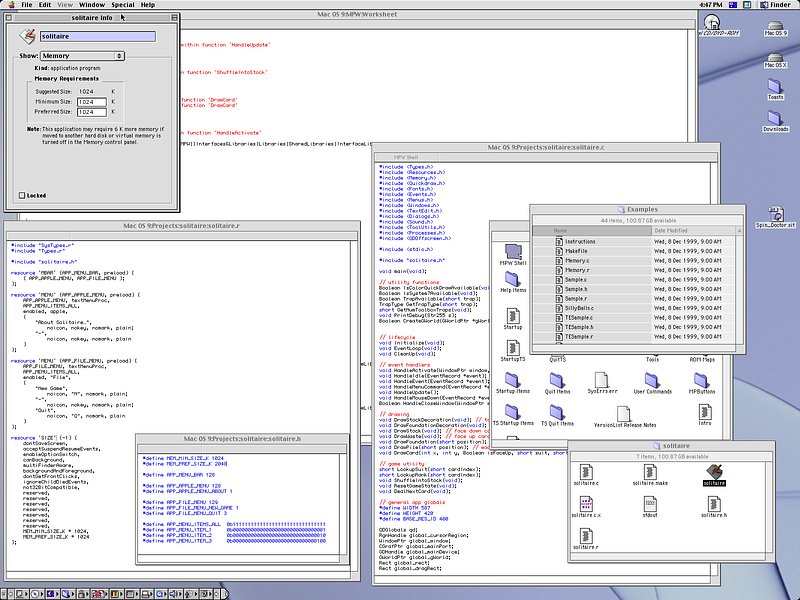Click the Preferred Size memory field
This screenshot has height=600, width=800.
click(92, 112)
